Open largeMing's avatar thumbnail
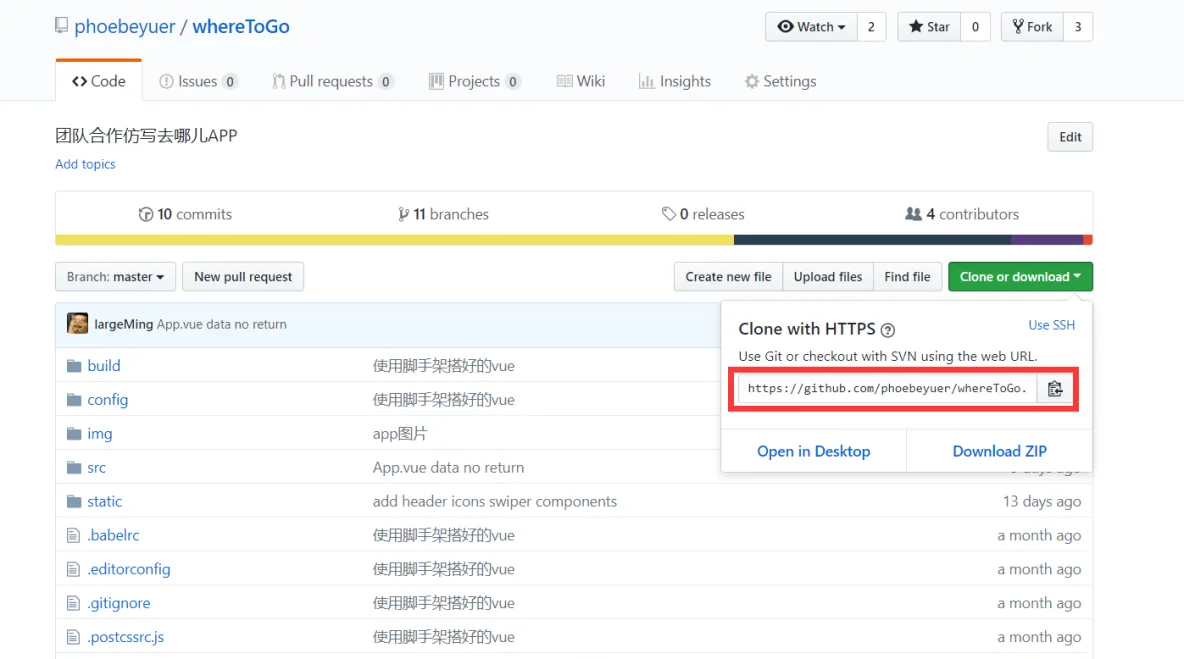1184x659 pixels. [77, 324]
